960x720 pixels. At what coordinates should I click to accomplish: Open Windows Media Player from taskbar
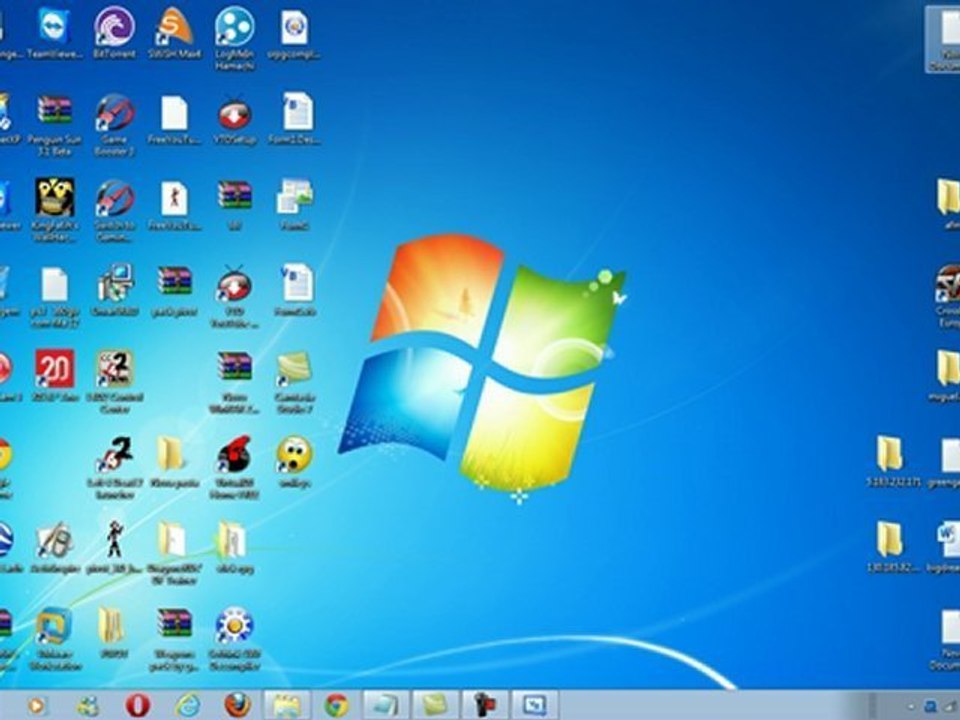pyautogui.click(x=36, y=705)
